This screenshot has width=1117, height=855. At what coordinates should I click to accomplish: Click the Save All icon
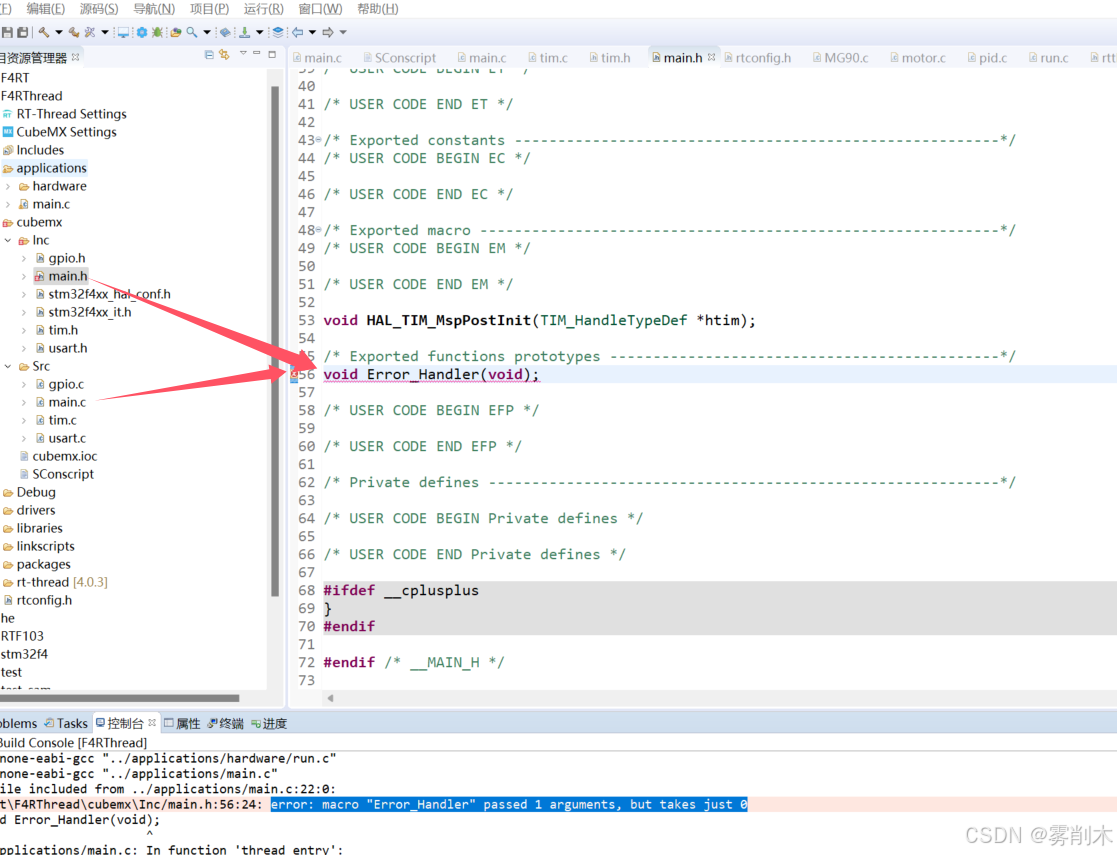coord(21,31)
